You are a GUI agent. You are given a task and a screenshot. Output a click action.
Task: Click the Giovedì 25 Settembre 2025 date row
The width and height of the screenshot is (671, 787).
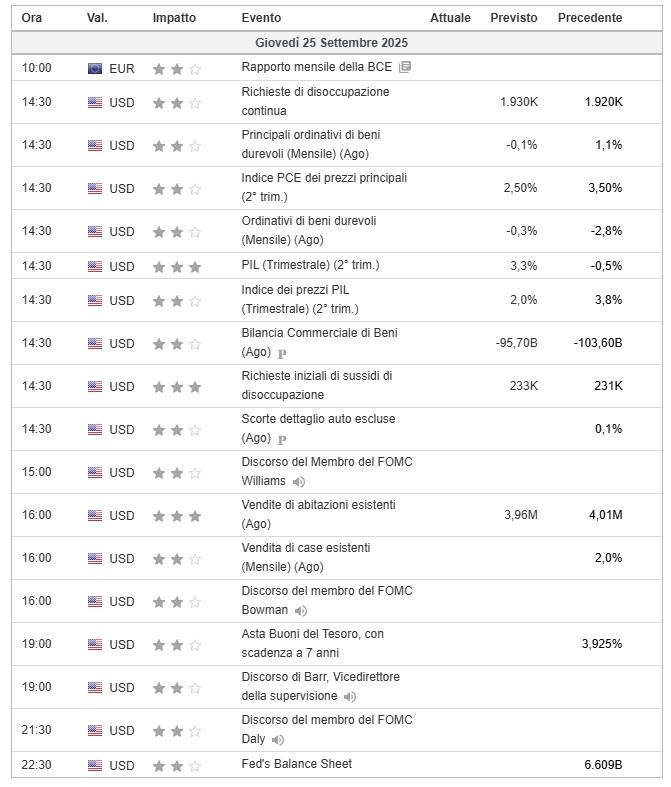point(331,44)
